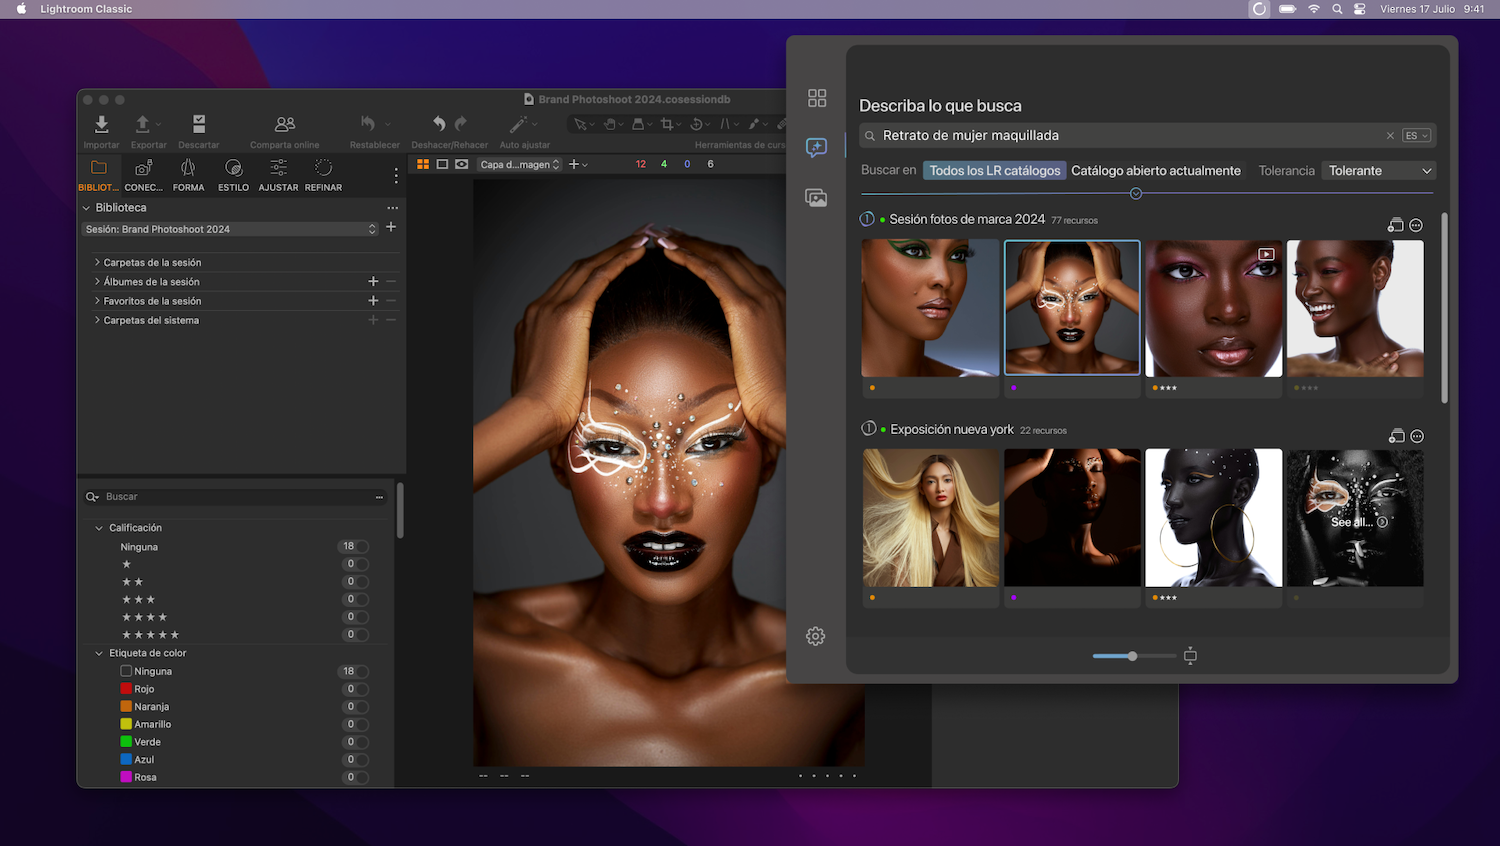Open settings gear in search panel
Screen dimensions: 1500x846
[x=816, y=636]
